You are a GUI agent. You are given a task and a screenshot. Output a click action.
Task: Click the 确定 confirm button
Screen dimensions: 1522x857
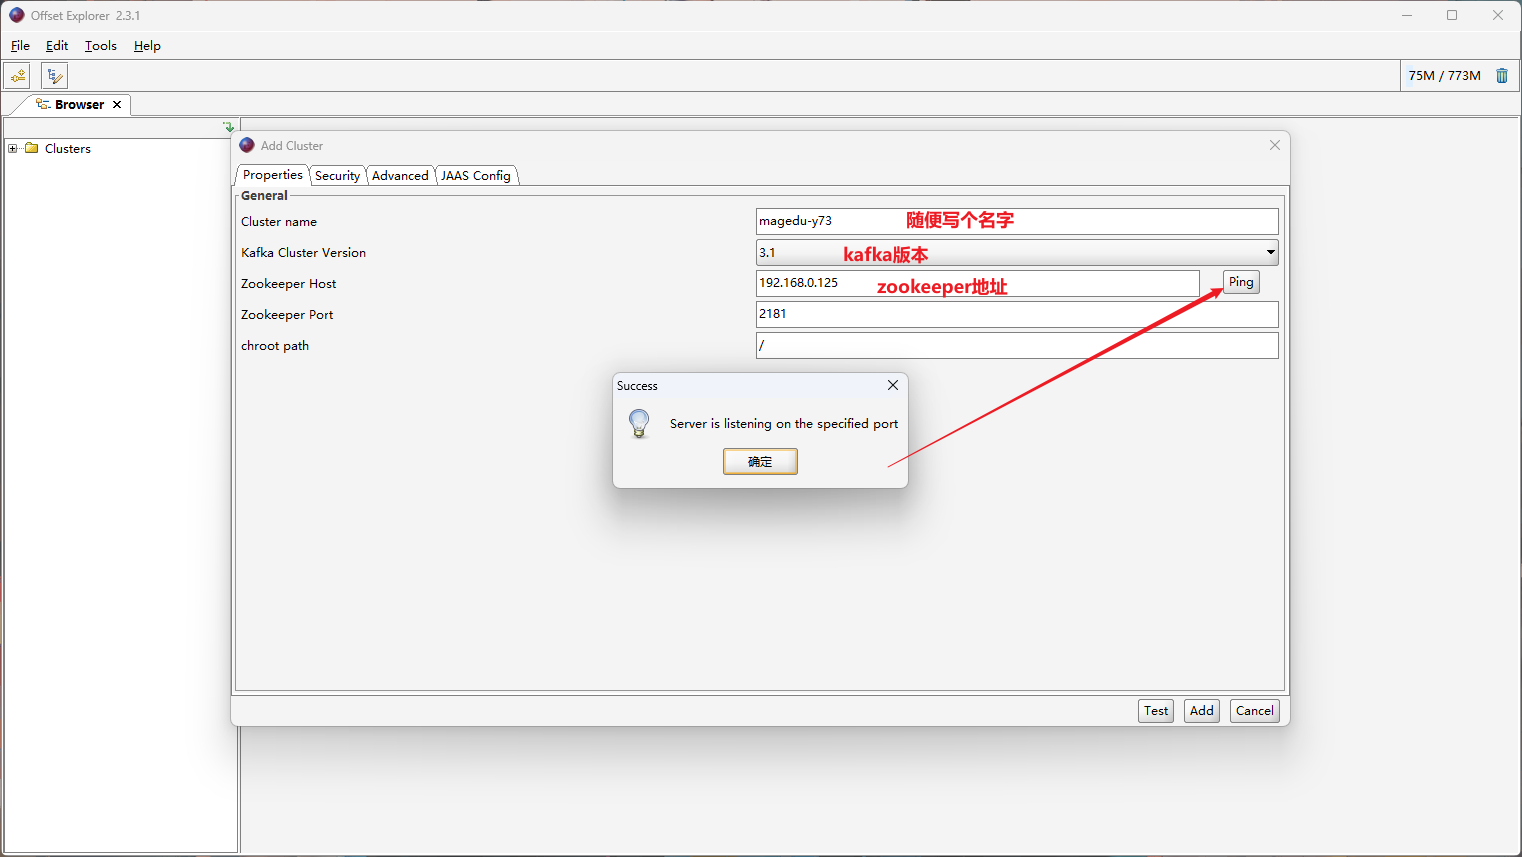click(x=760, y=461)
